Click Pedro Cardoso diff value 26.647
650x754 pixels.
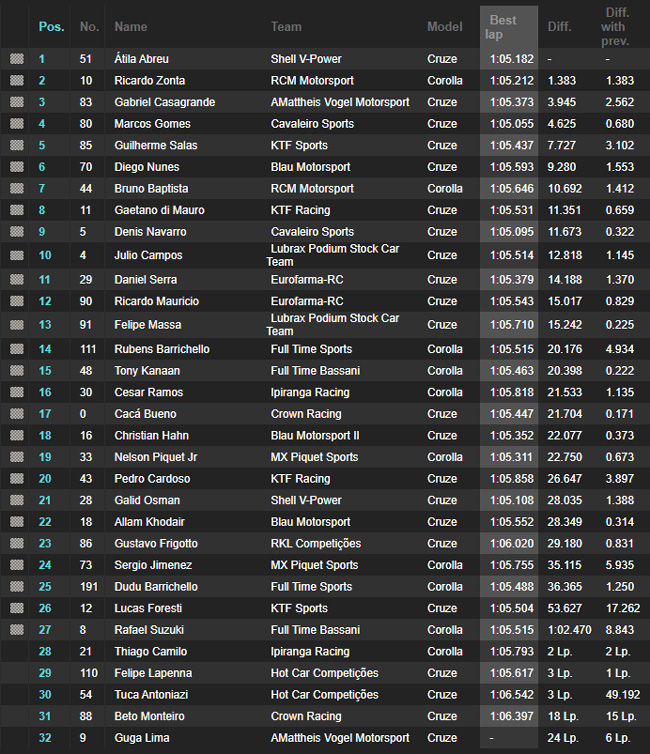click(x=564, y=478)
